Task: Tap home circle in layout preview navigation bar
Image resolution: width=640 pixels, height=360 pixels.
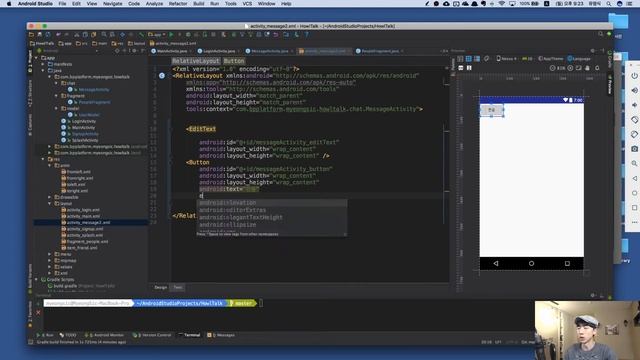Action: 531,264
